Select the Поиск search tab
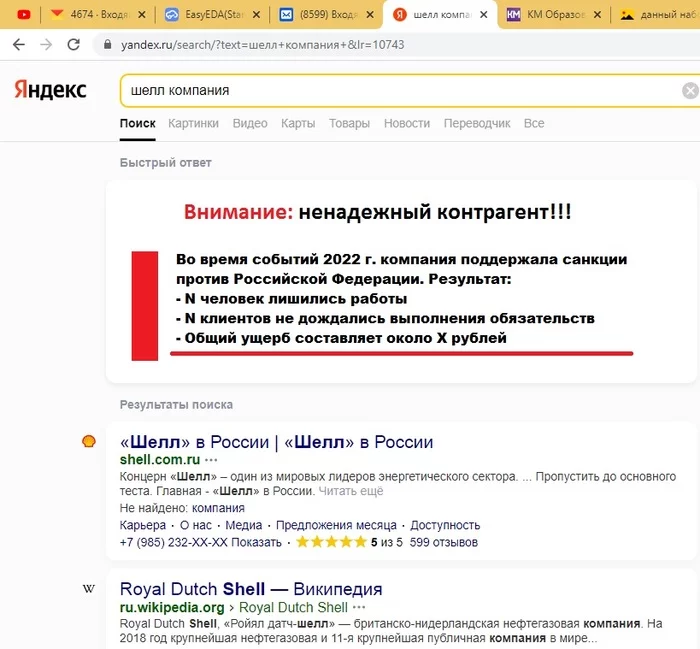This screenshot has width=700, height=649. coord(138,124)
